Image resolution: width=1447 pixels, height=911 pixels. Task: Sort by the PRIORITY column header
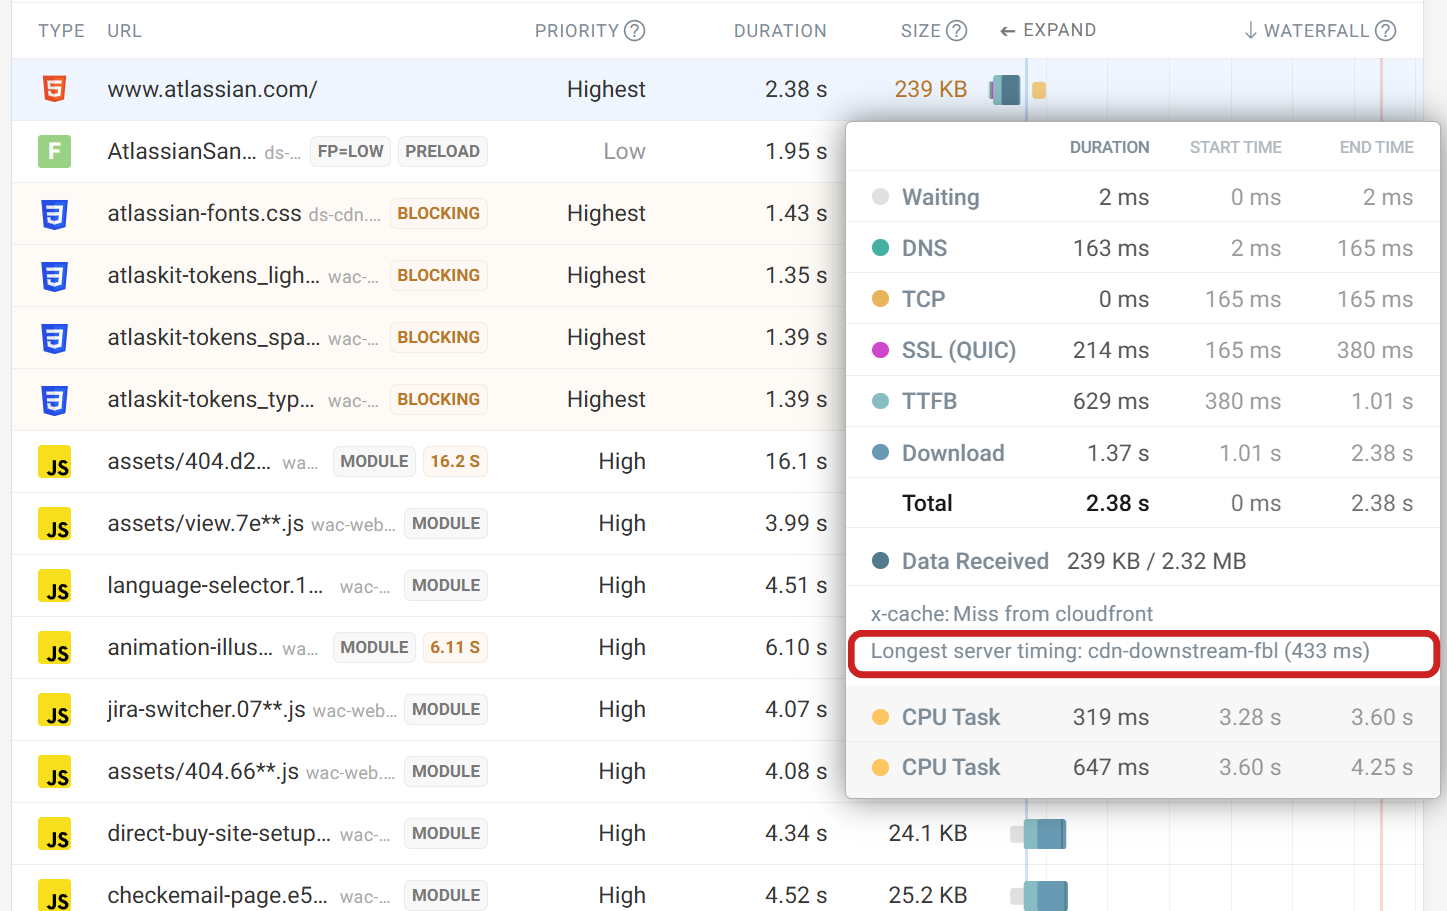click(x=577, y=31)
